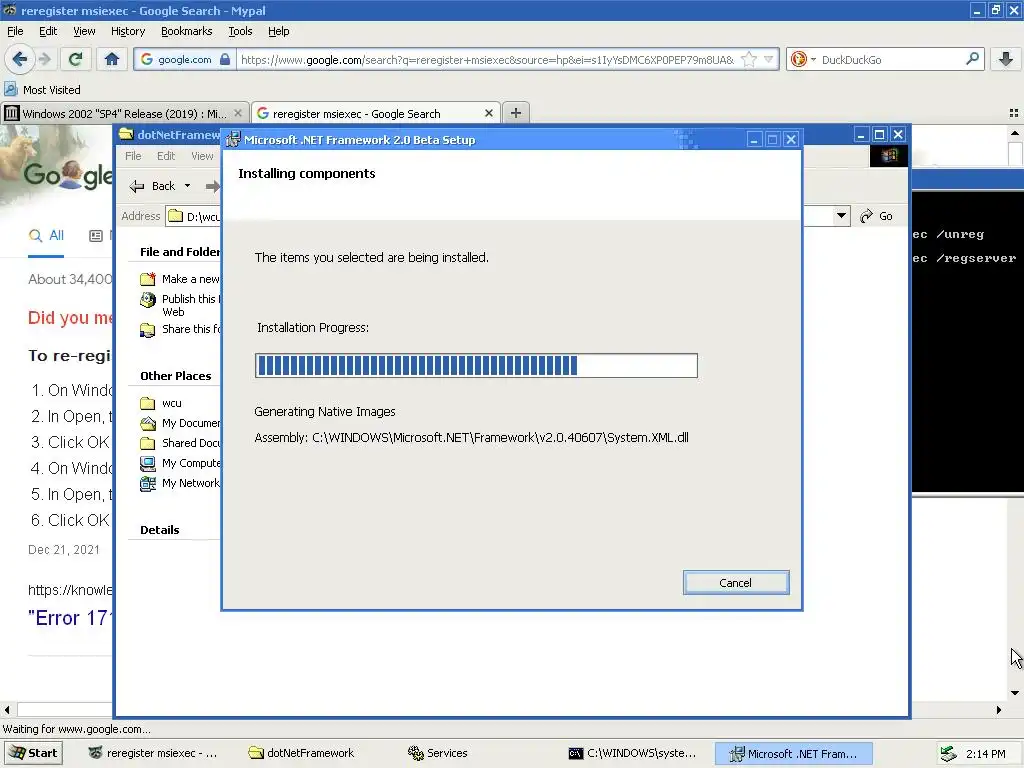Screen dimensions: 1024x768
Task: Click the tab list grid icon
Action: point(1014,113)
